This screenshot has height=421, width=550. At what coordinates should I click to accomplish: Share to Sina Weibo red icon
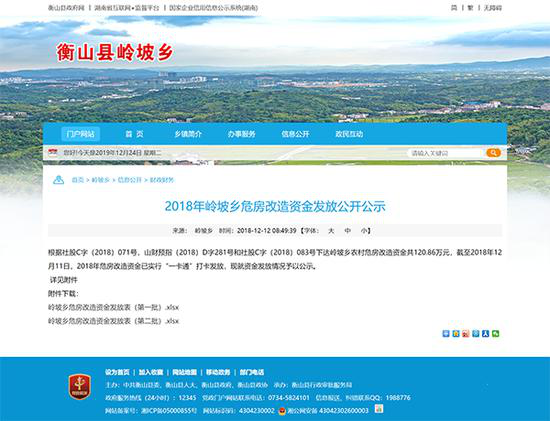click(x=465, y=334)
